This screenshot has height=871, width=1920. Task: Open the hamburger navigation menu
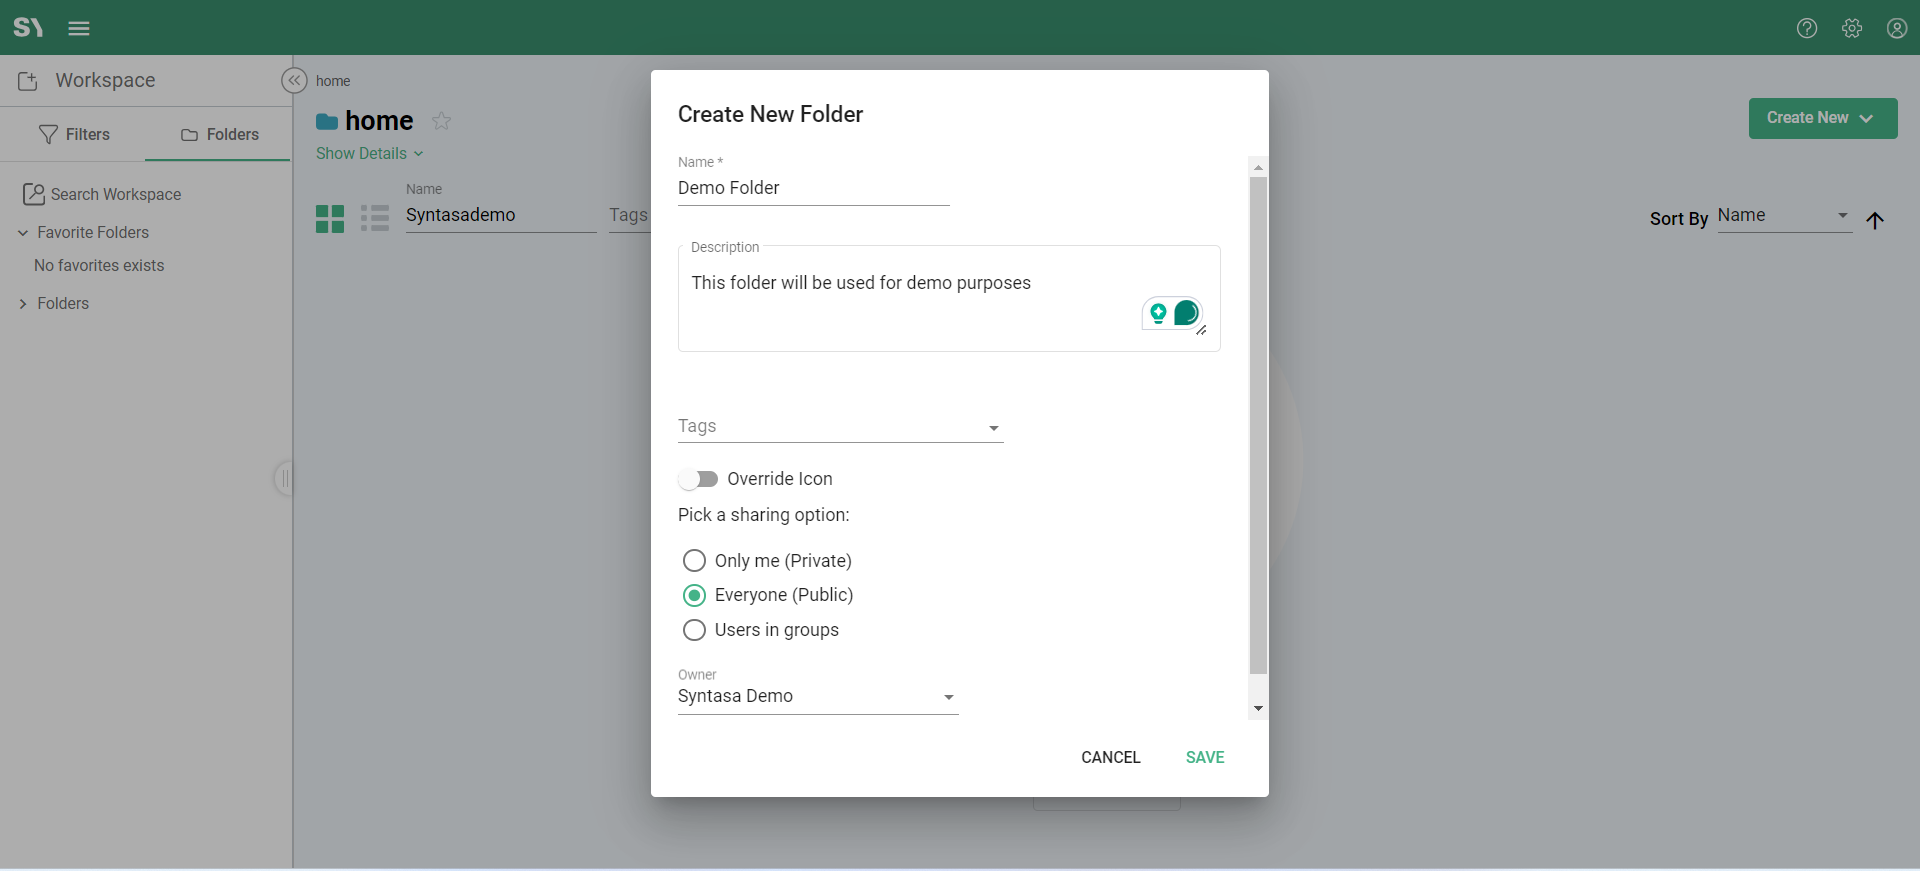(79, 28)
